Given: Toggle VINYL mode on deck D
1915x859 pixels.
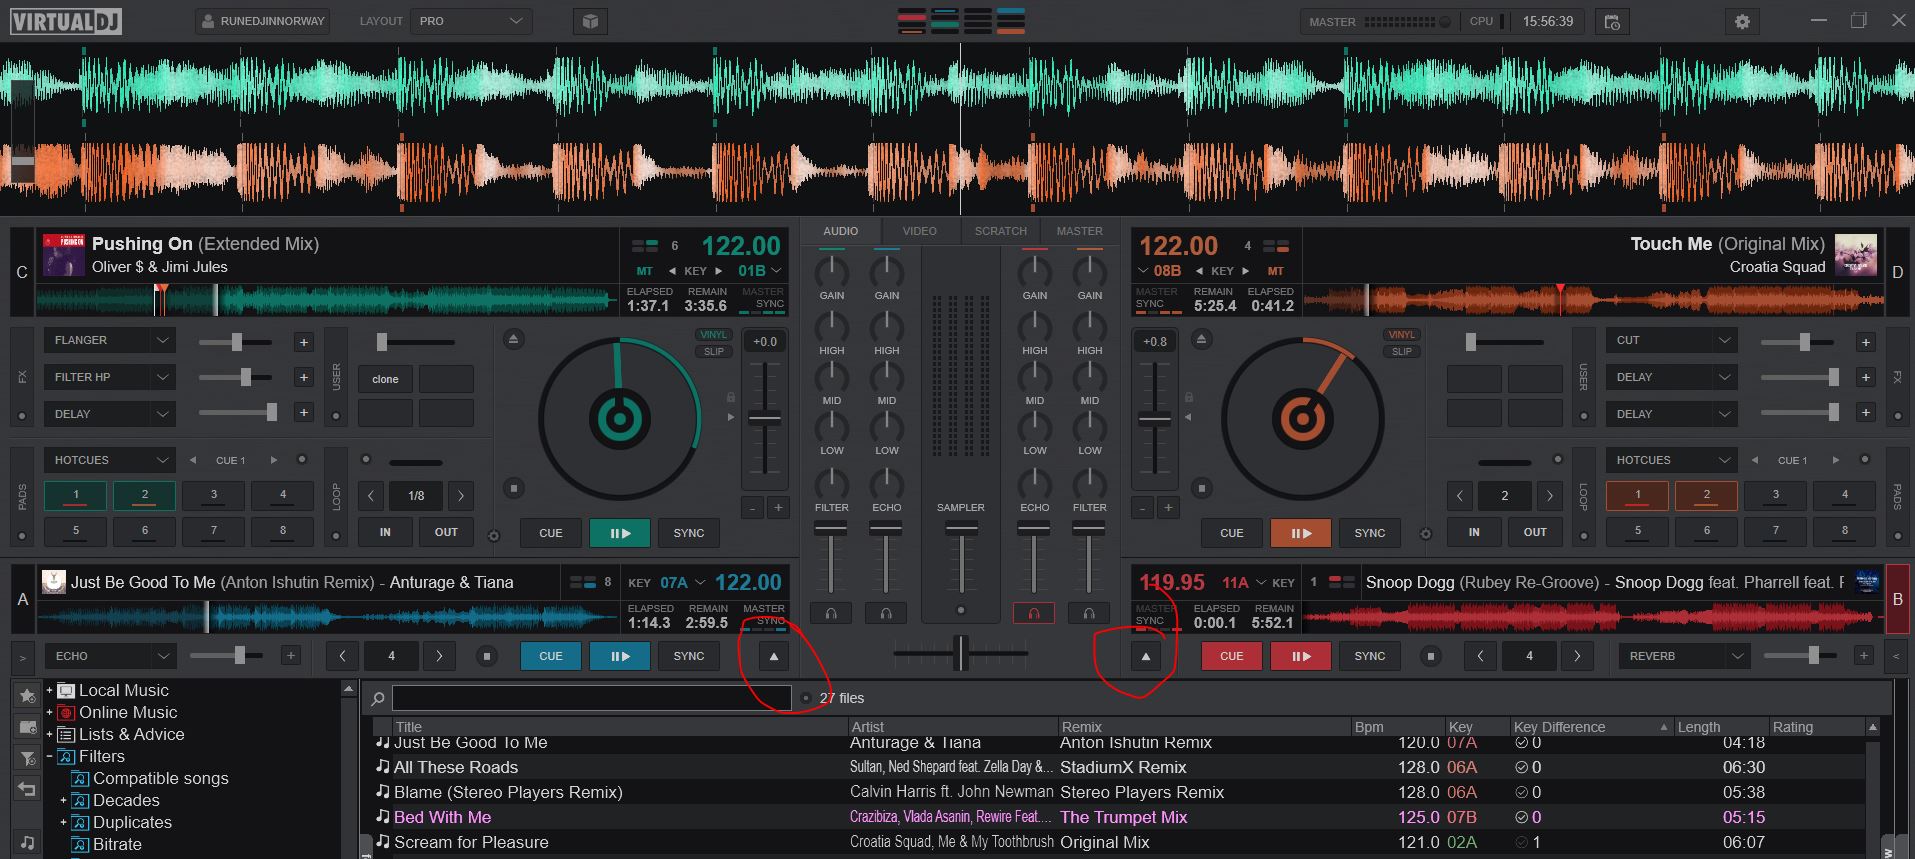Looking at the screenshot, I should [1401, 335].
